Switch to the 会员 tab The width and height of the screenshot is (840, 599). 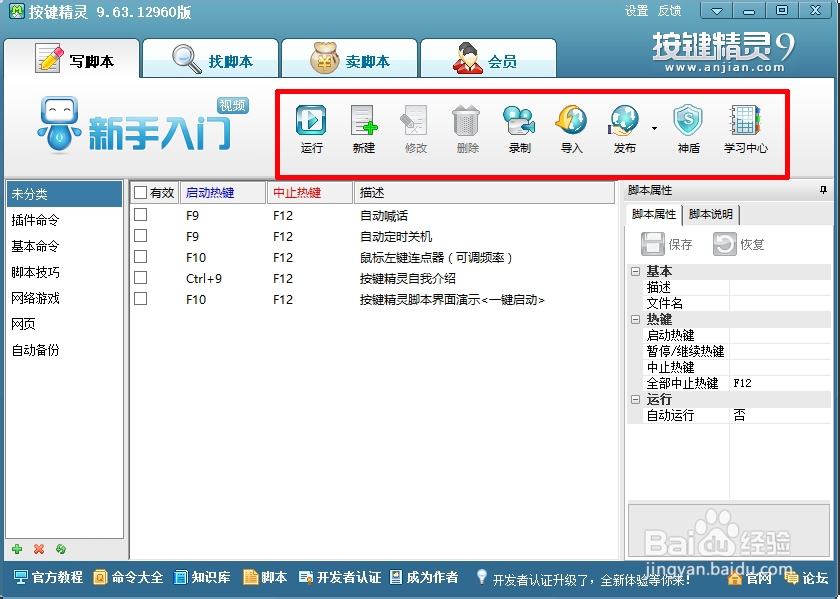pos(489,58)
